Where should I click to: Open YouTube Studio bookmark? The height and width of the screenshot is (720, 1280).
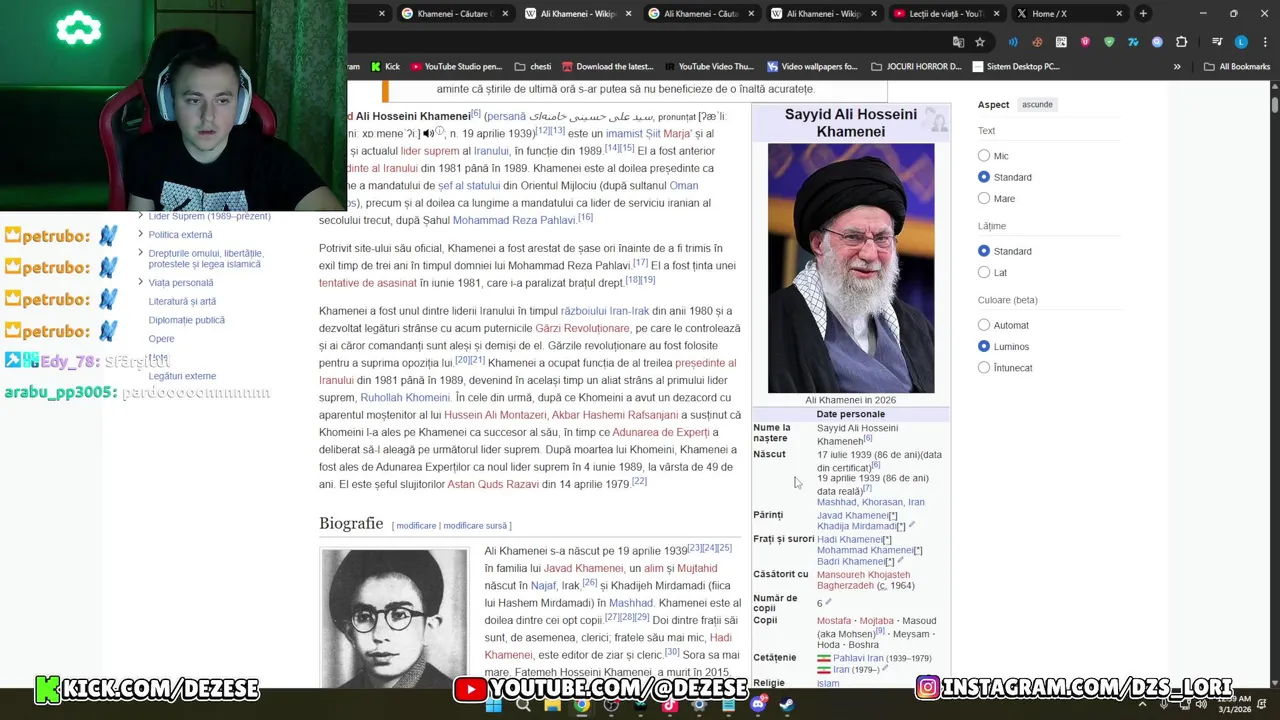(456, 67)
